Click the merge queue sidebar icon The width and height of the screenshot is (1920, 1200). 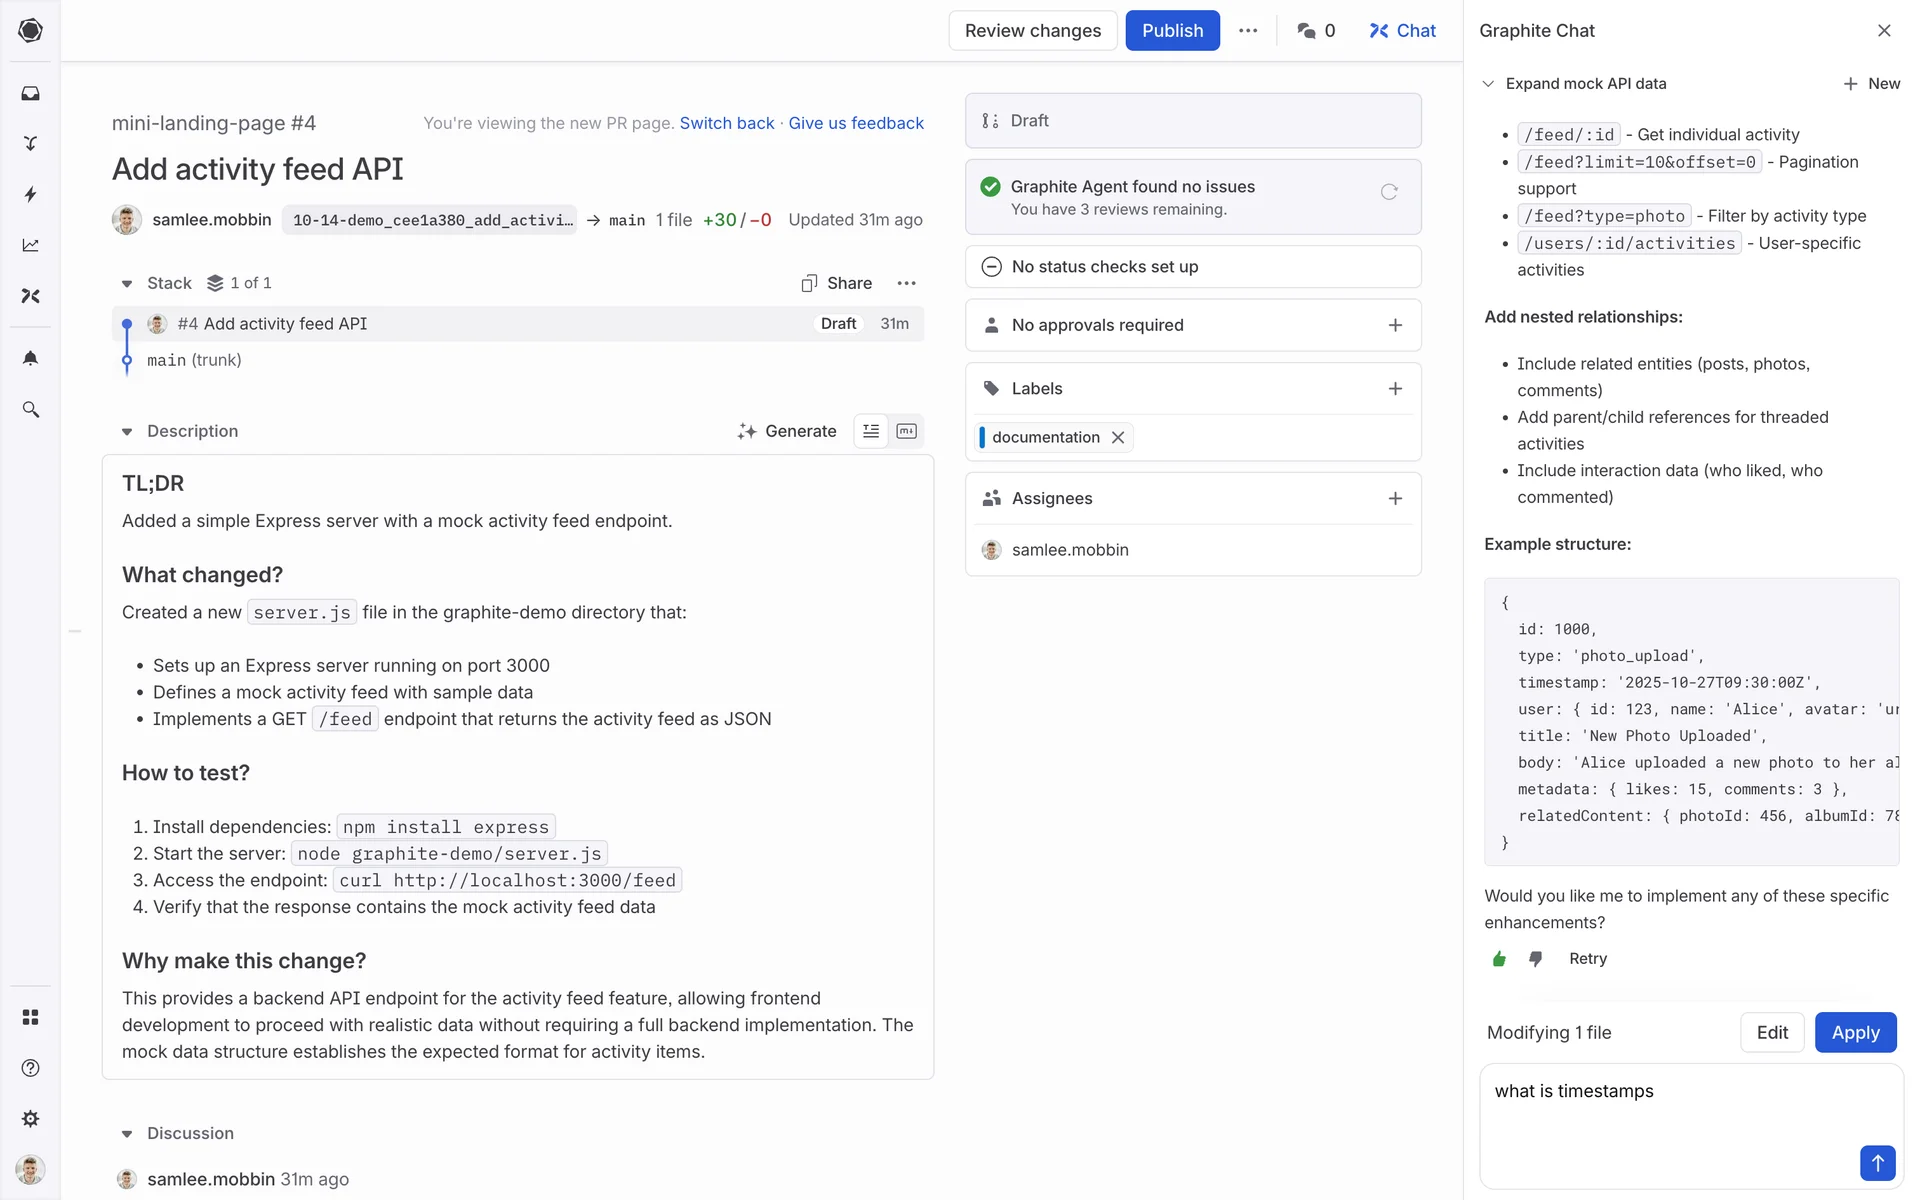(30, 143)
